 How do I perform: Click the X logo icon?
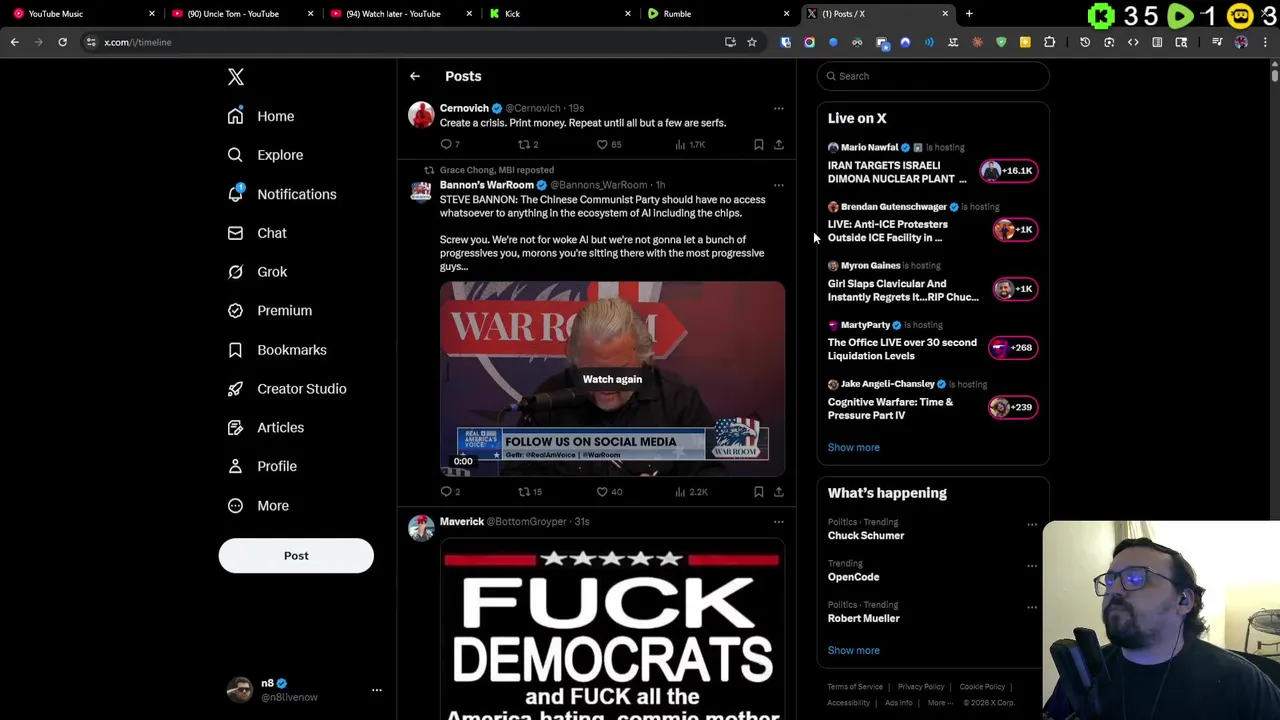[236, 77]
